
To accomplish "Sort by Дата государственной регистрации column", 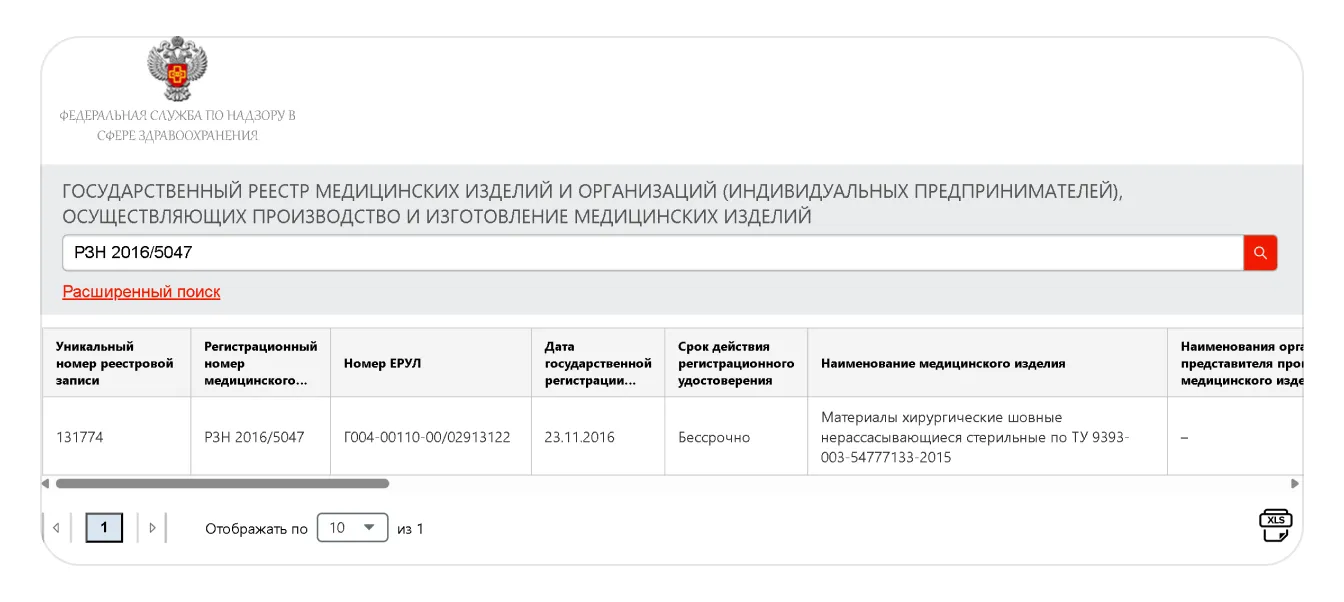I will click(x=597, y=363).
